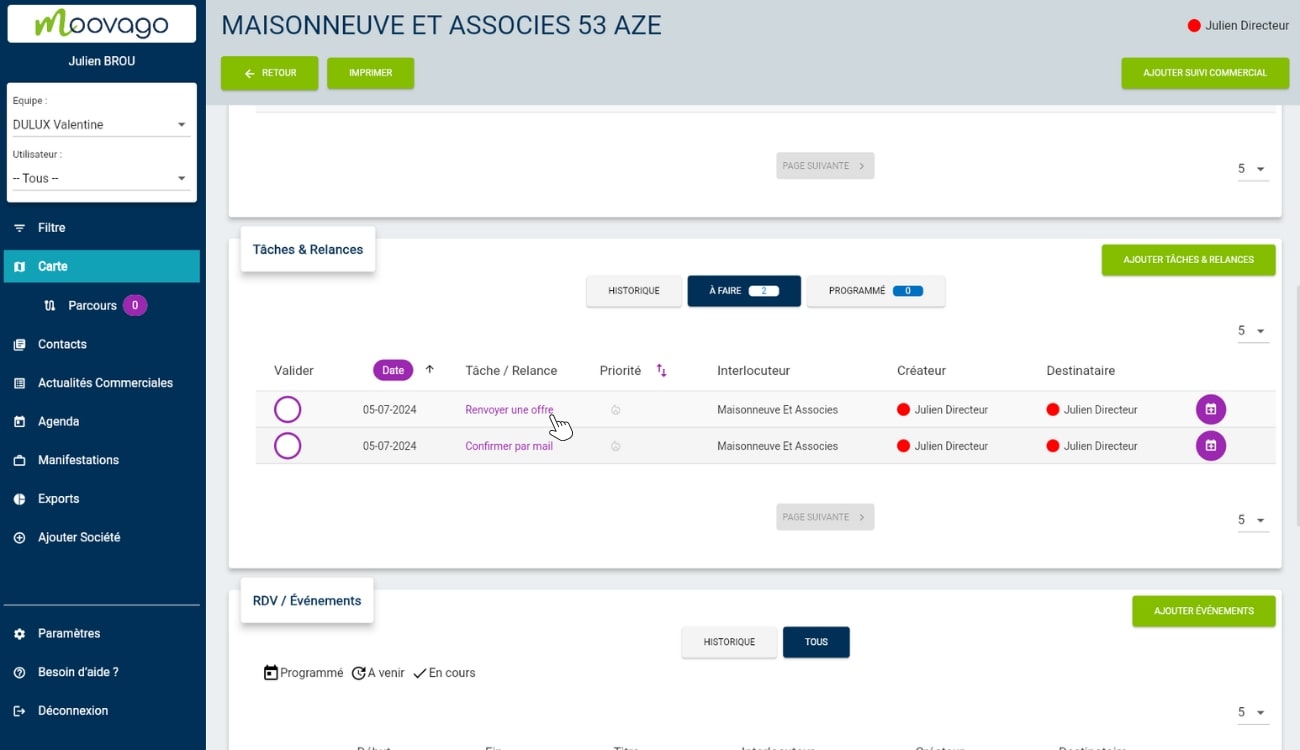Screen dimensions: 1300x750
Task: Open rows-per-page dropdown in top card
Action: (x=1253, y=169)
